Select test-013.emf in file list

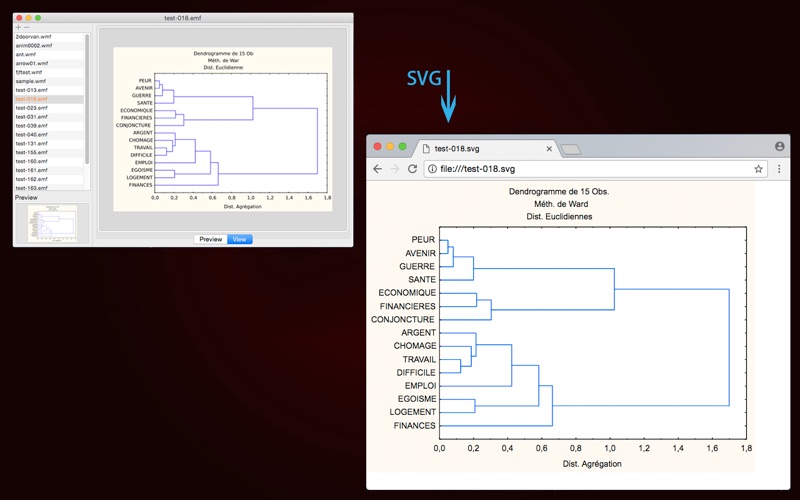[48, 90]
